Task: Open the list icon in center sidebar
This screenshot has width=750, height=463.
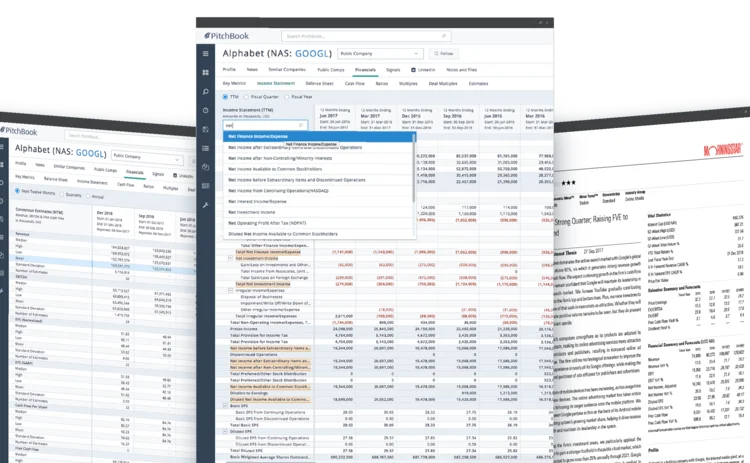Action: pos(205,148)
